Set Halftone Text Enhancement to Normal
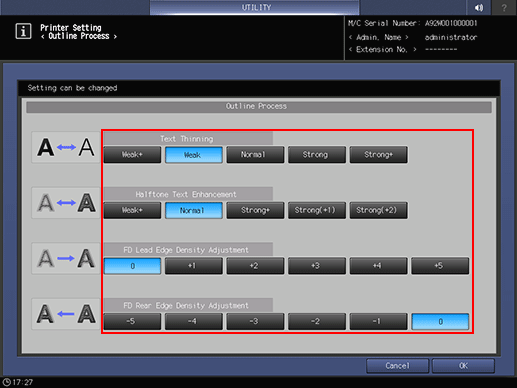Viewport: 517px width, 388px height. (x=194, y=210)
